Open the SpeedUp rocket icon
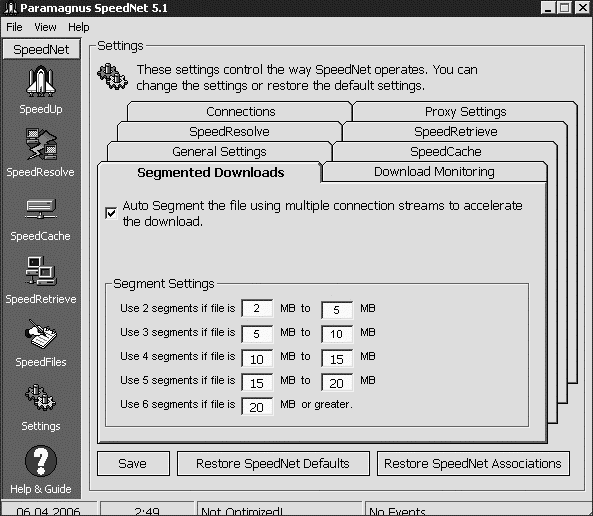Image resolution: width=593 pixels, height=516 pixels. point(41,81)
